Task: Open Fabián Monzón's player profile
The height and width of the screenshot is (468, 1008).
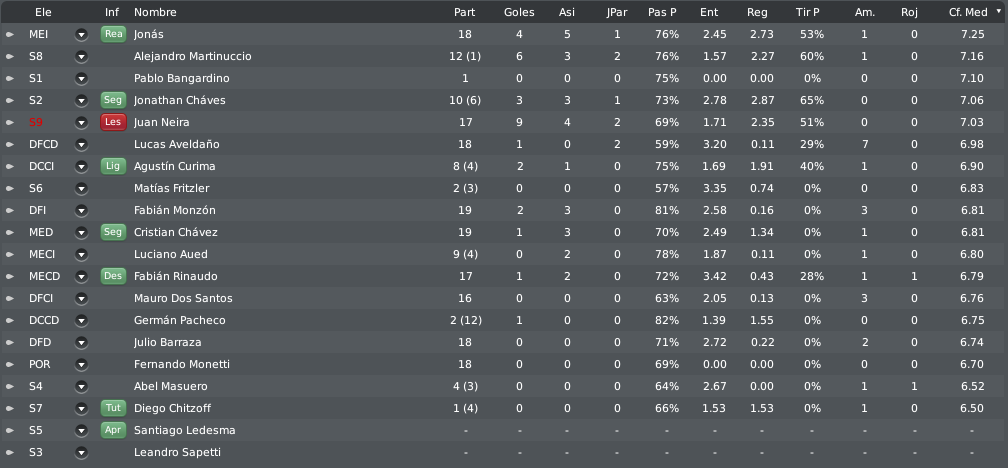Action: click(x=174, y=210)
